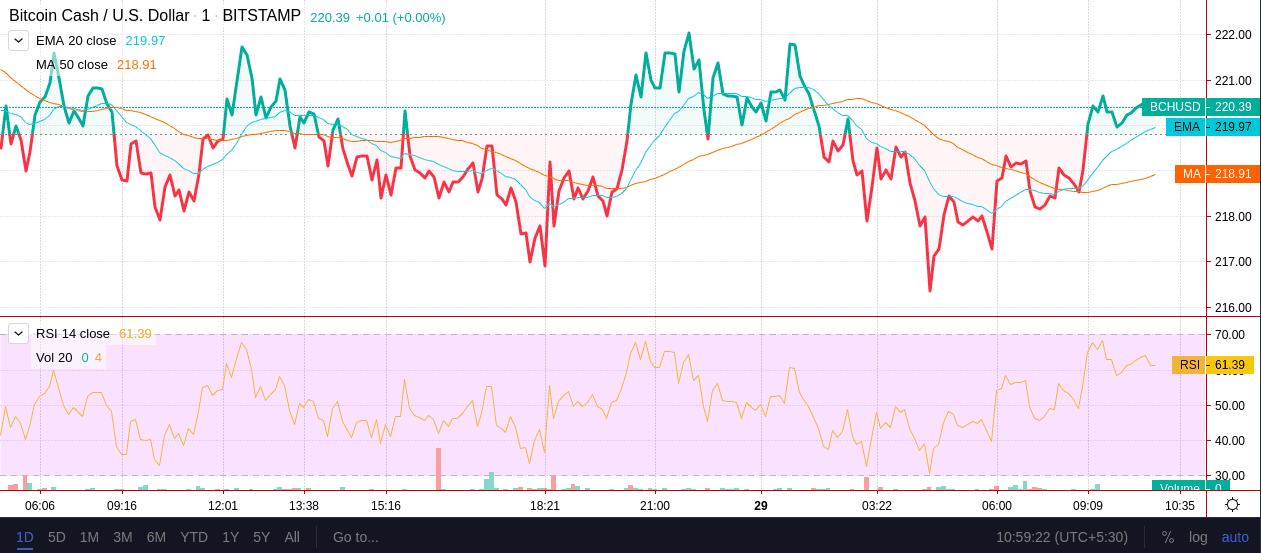Toggle percent scale mode
The height and width of the screenshot is (553, 1261).
coord(1168,537)
